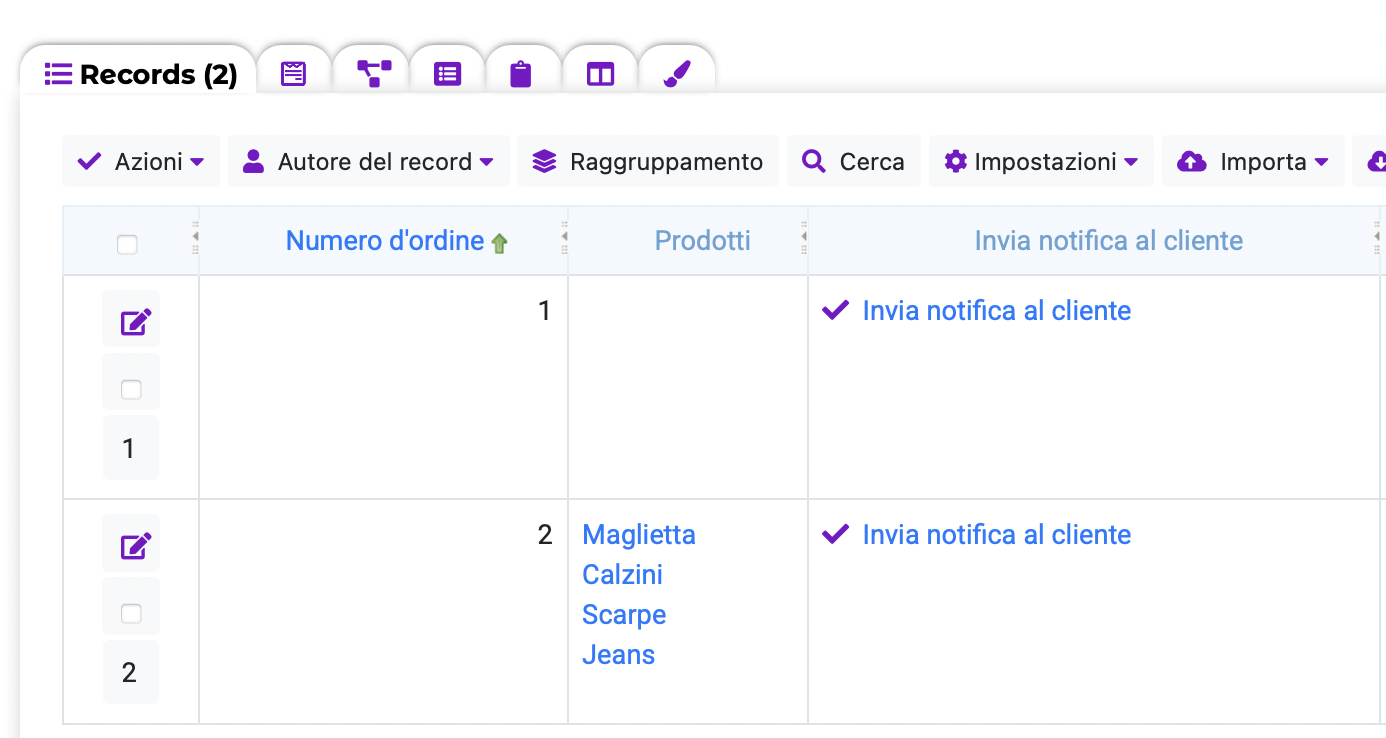This screenshot has width=1386, height=738.
Task: Click order number cell showing 1
Action: point(383,387)
